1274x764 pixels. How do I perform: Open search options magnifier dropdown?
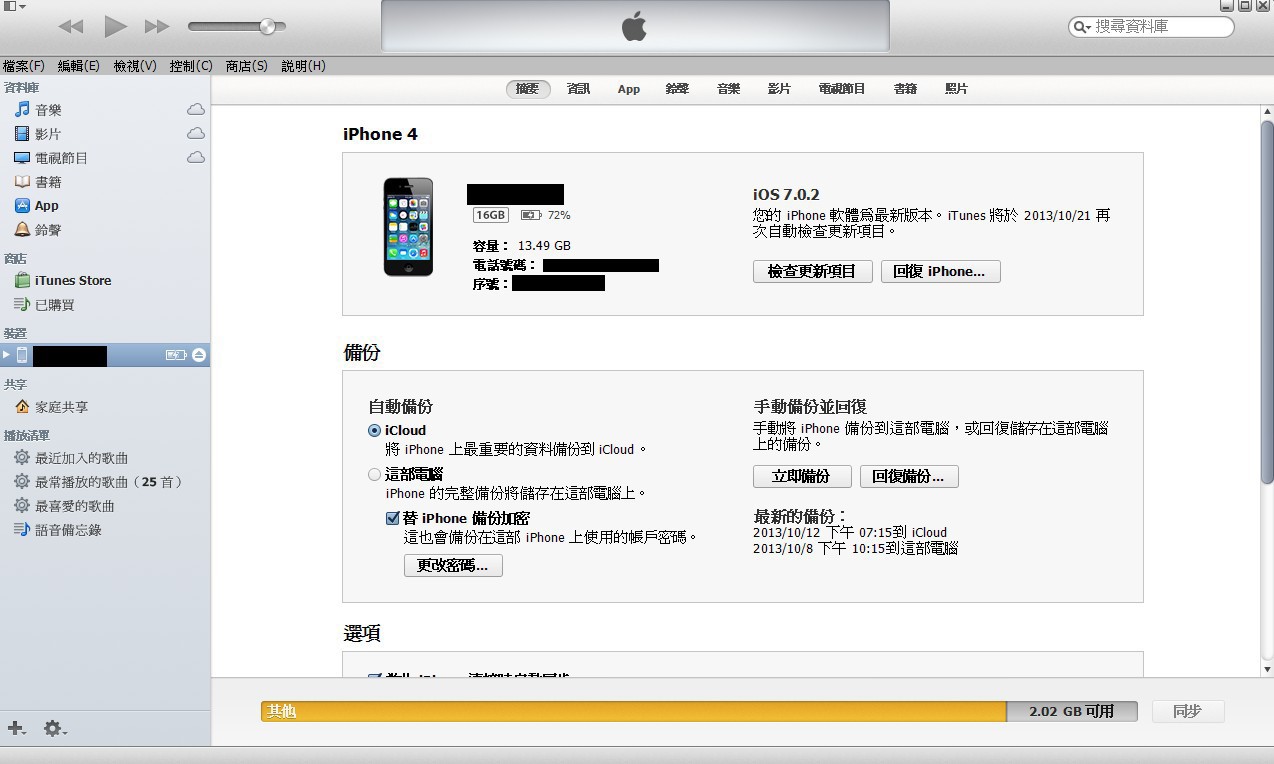pyautogui.click(x=1081, y=27)
